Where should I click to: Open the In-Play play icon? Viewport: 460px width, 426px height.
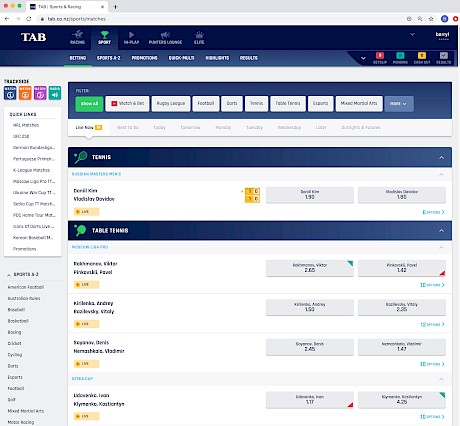(x=131, y=34)
